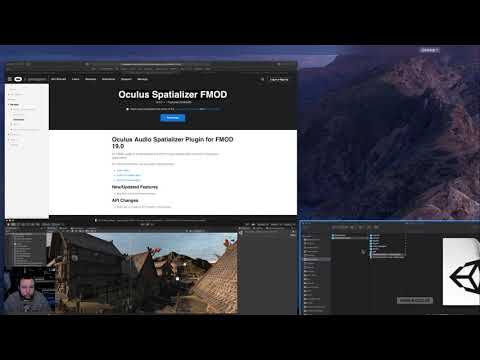This screenshot has width=480, height=360.
Task: Open the hamburger menu beside the Oculus logo
Action: coord(10,79)
